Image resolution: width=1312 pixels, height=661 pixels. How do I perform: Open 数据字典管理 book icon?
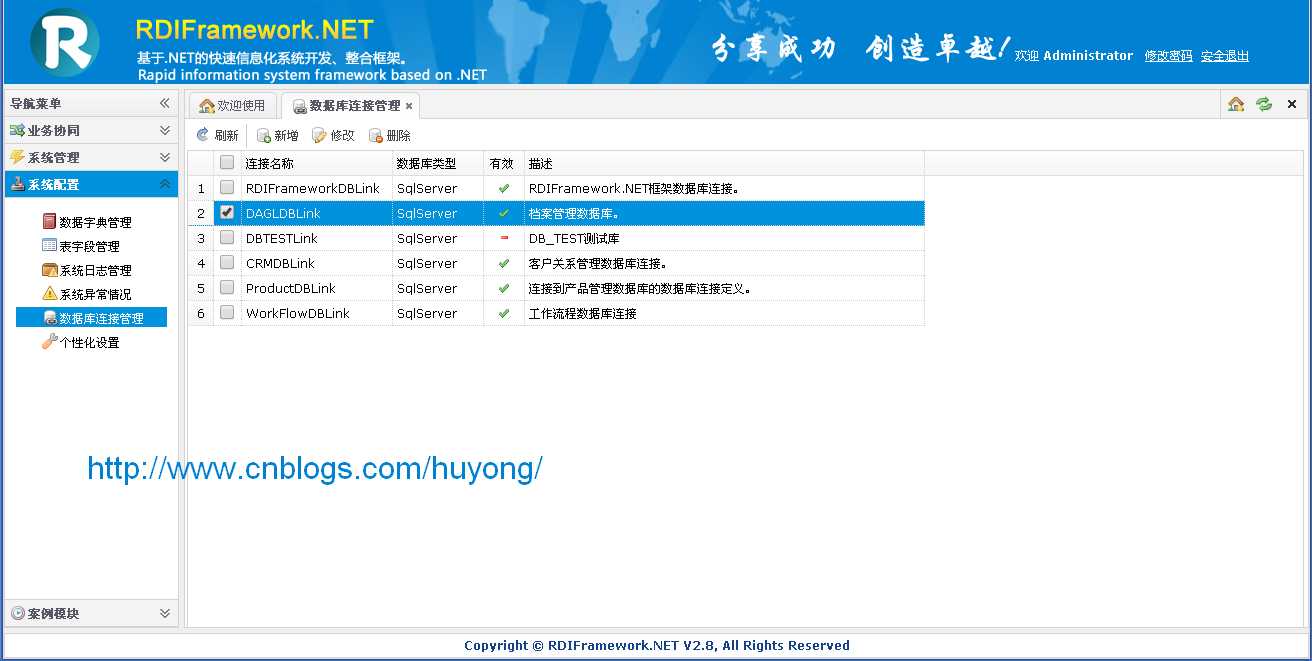click(x=49, y=222)
